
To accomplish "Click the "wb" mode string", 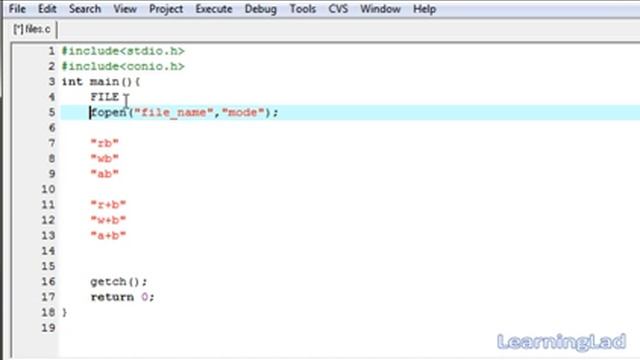I will (x=104, y=158).
